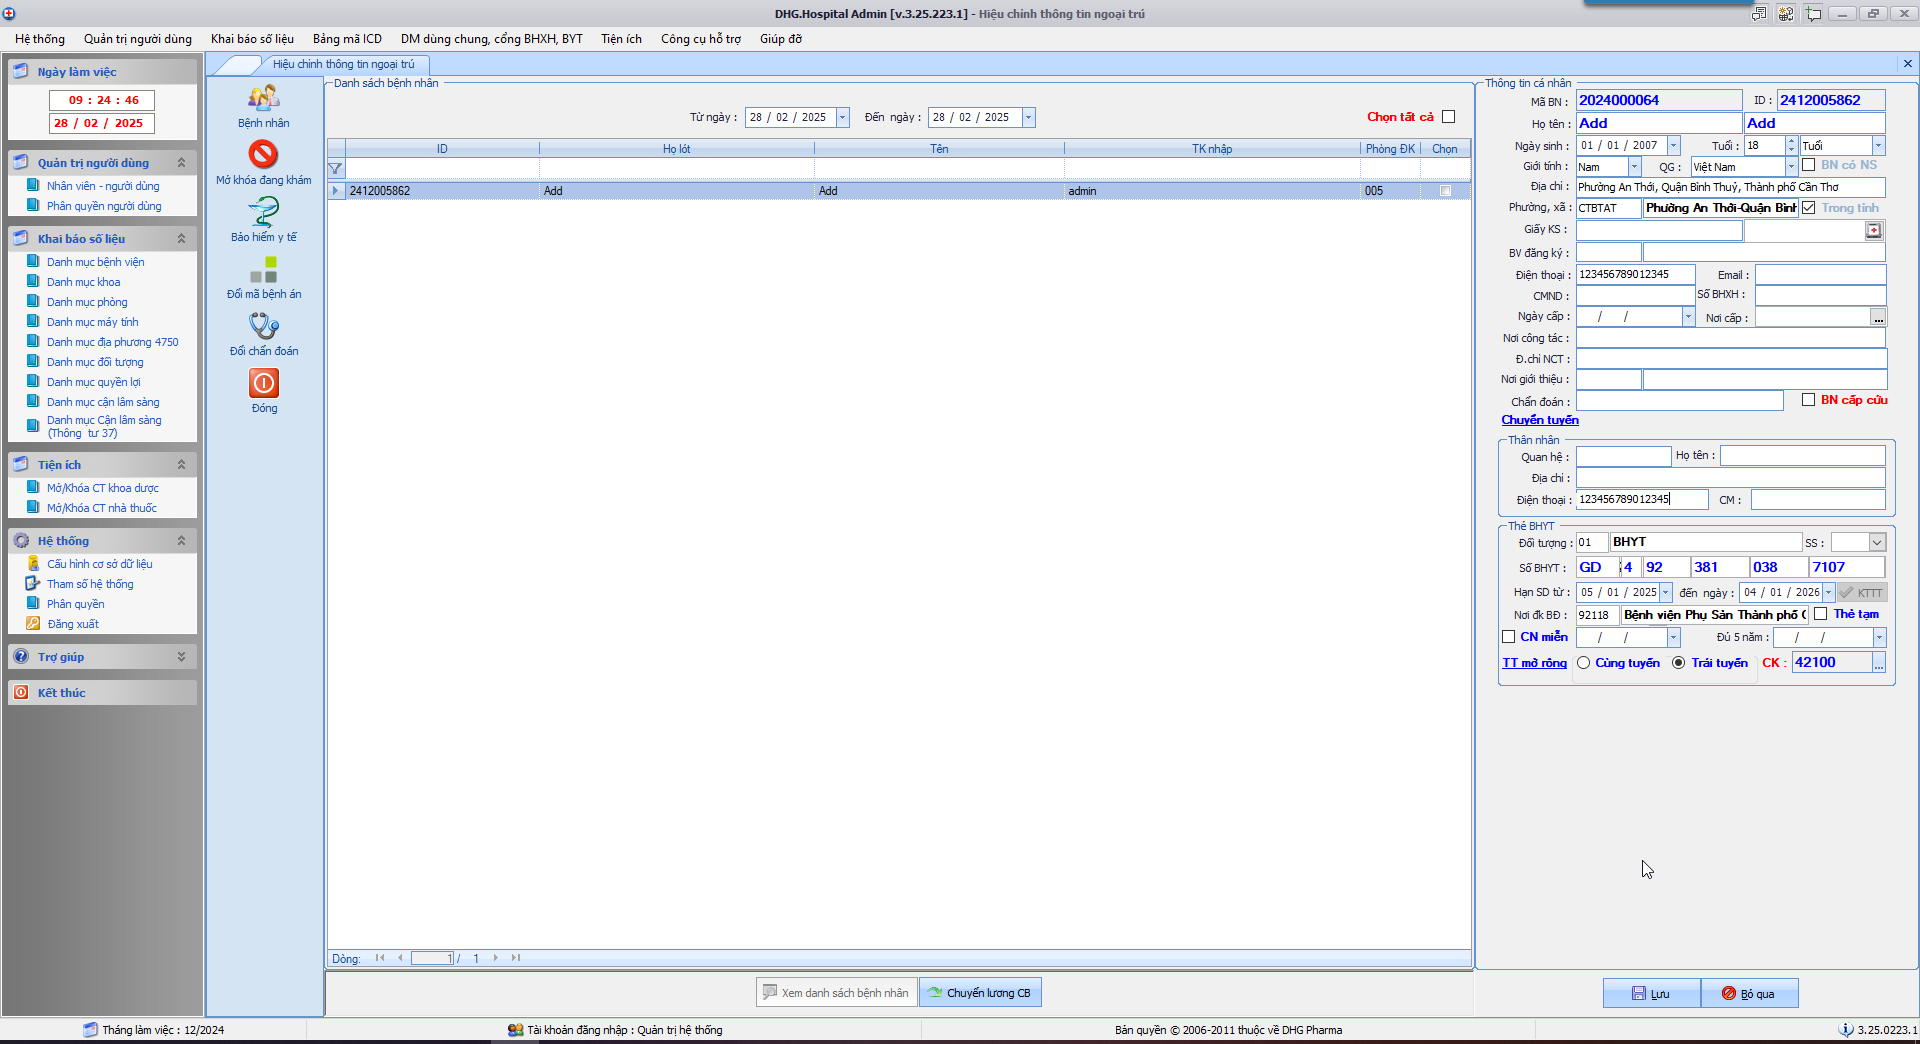The height and width of the screenshot is (1044, 1920).
Task: Select Đổi mã bệnh án icon
Action: tap(264, 269)
